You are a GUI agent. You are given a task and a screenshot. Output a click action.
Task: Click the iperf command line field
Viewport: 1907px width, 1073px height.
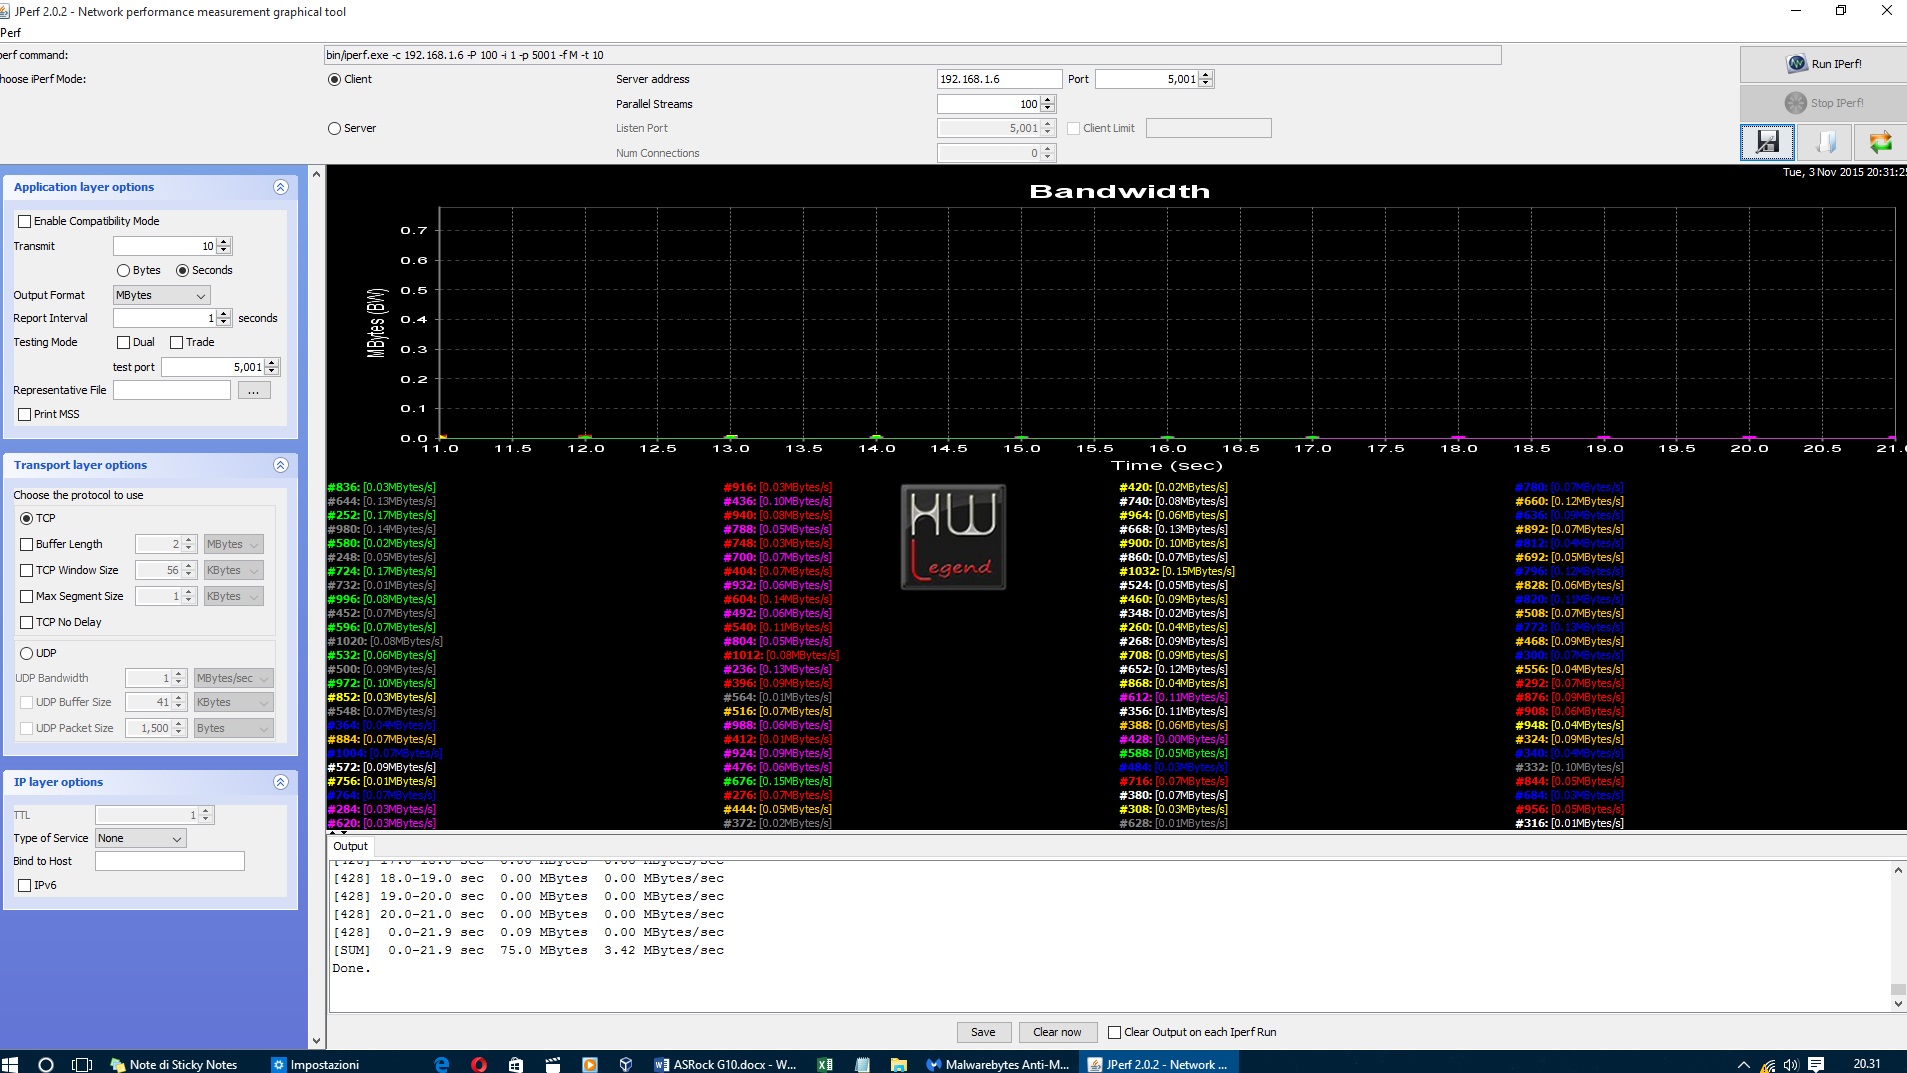tap(912, 55)
